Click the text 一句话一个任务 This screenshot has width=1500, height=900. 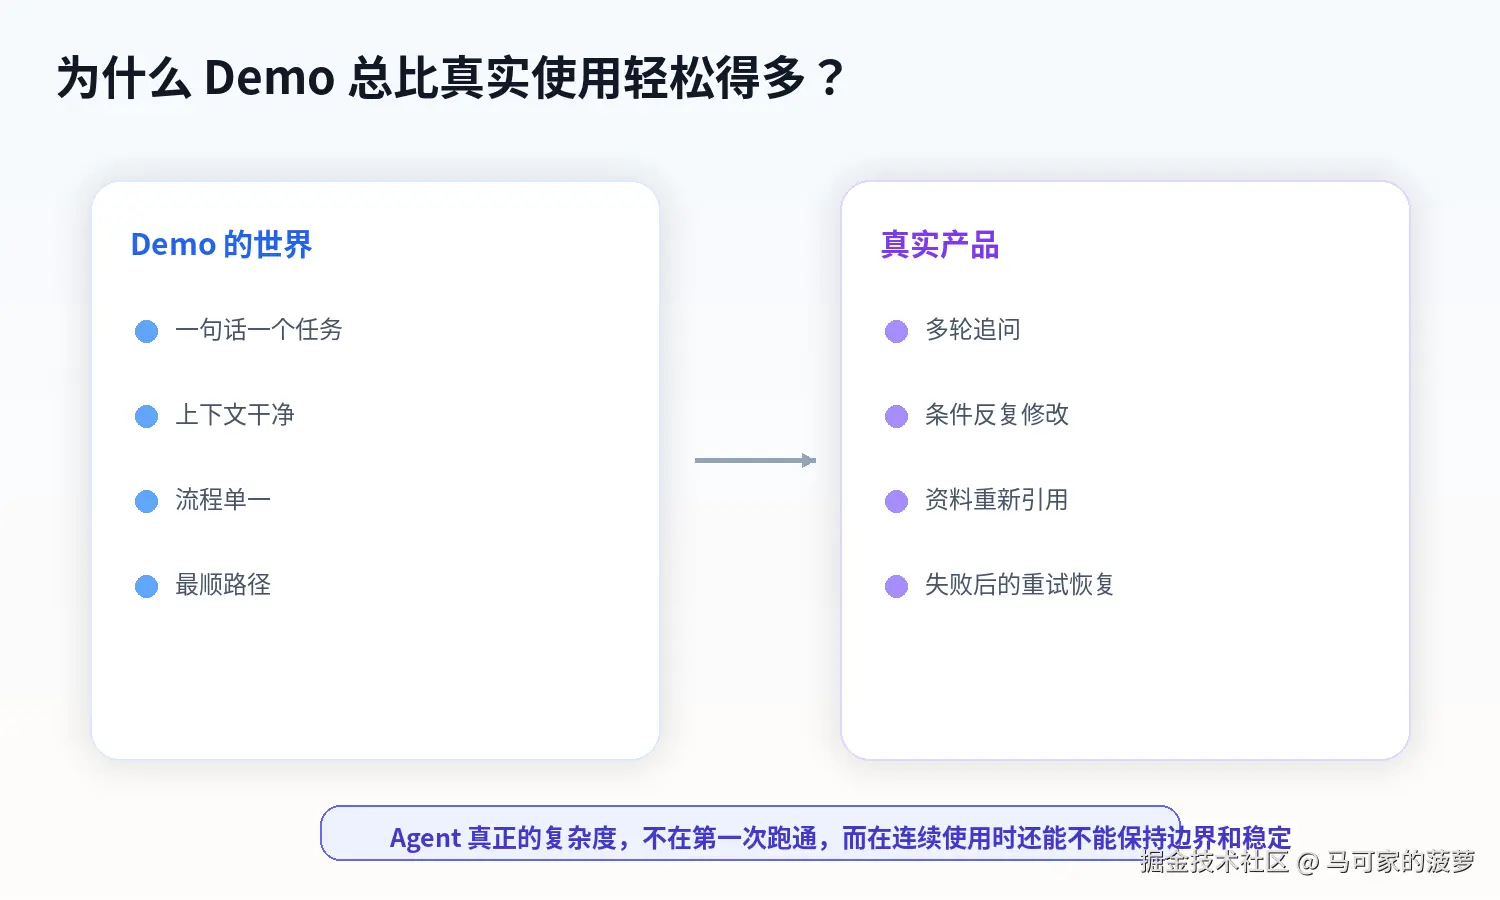259,329
